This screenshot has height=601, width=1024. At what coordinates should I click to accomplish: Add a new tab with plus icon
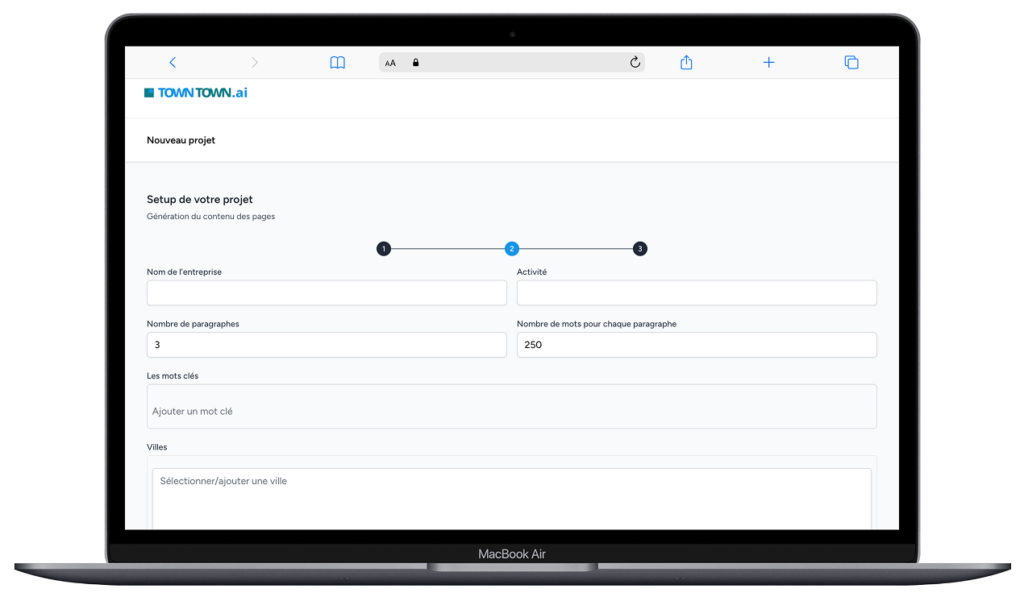[768, 62]
